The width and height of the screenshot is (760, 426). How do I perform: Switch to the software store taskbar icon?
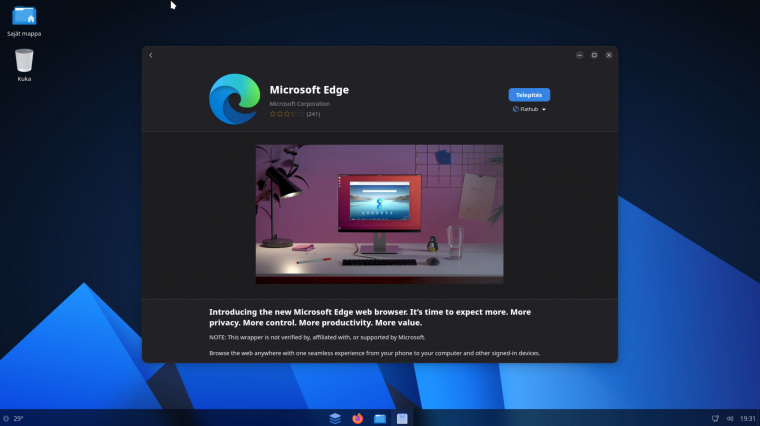coord(402,418)
